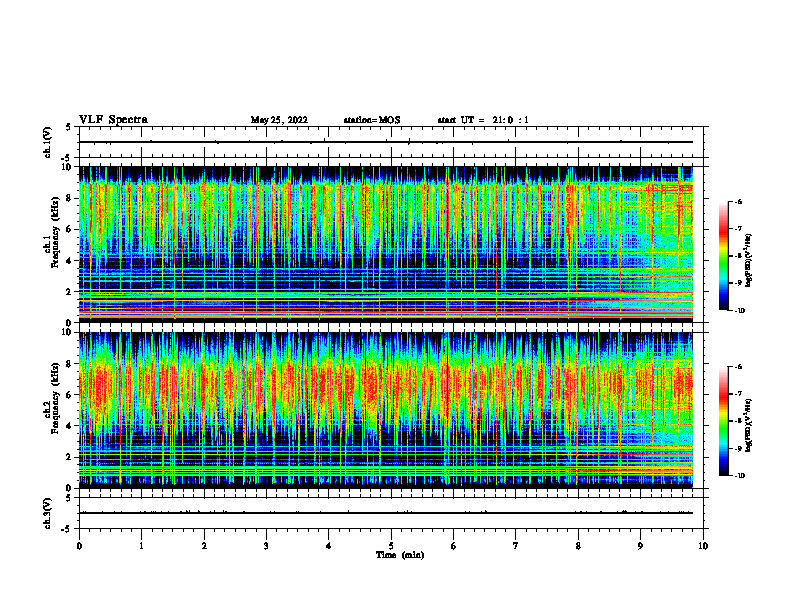Click time axis tick label "8"
Viewport: 792px width, 612px height.
(x=578, y=546)
